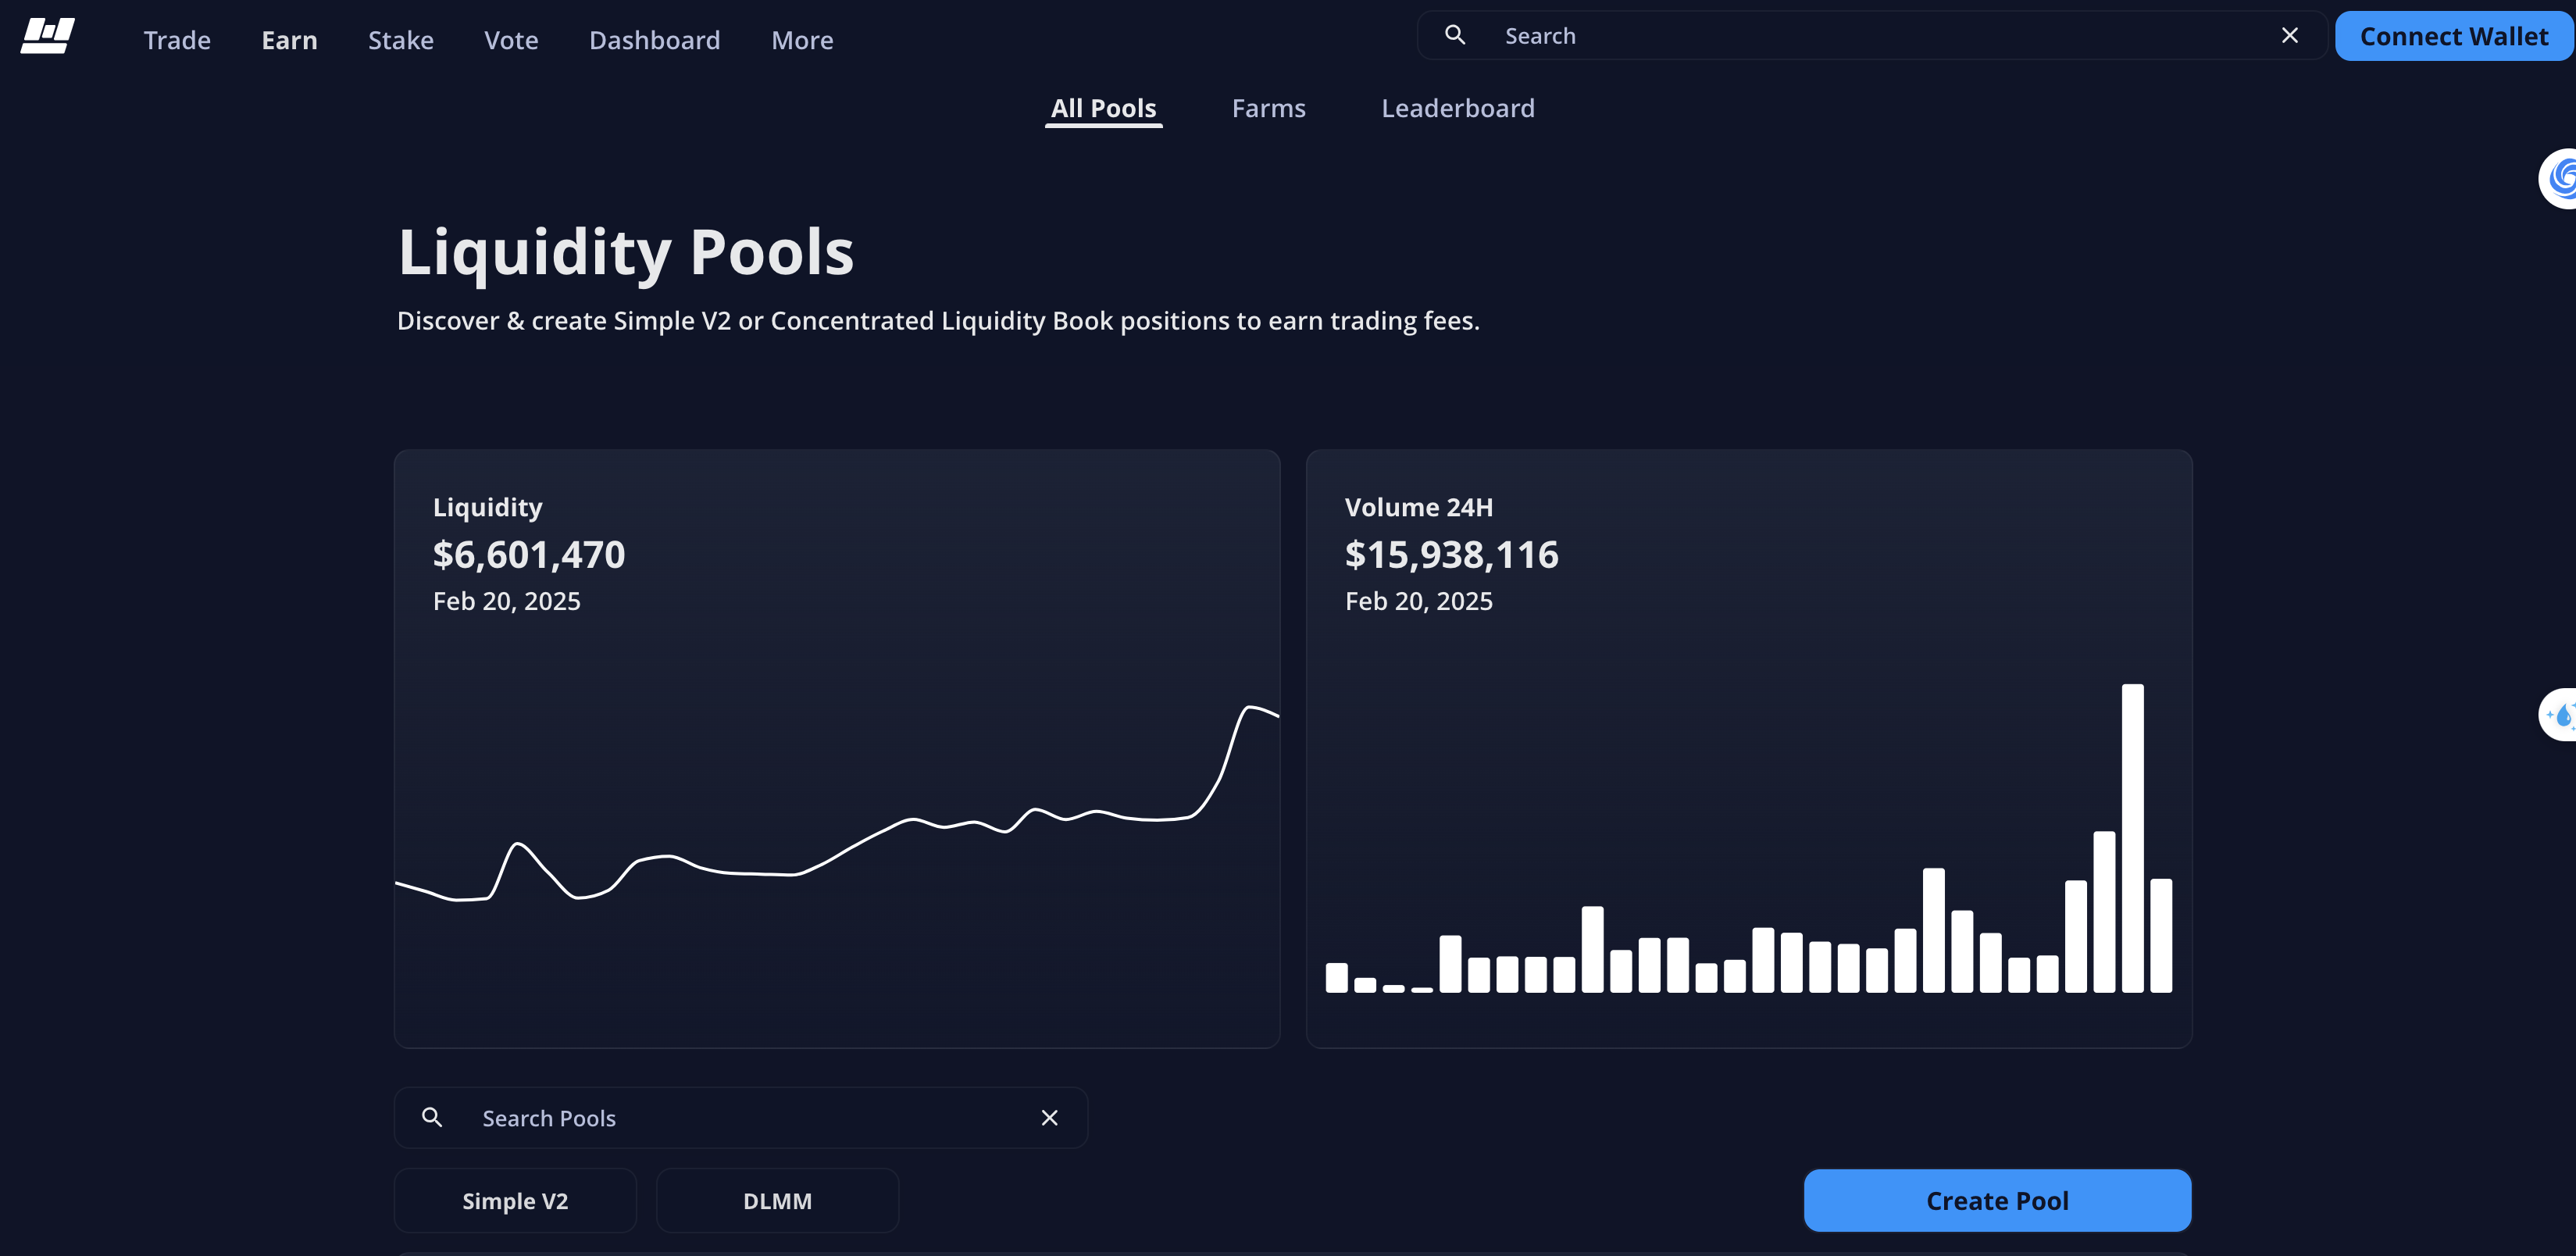Click the Trader Joe logo icon
2576x1256 pixels.
pyautogui.click(x=47, y=36)
